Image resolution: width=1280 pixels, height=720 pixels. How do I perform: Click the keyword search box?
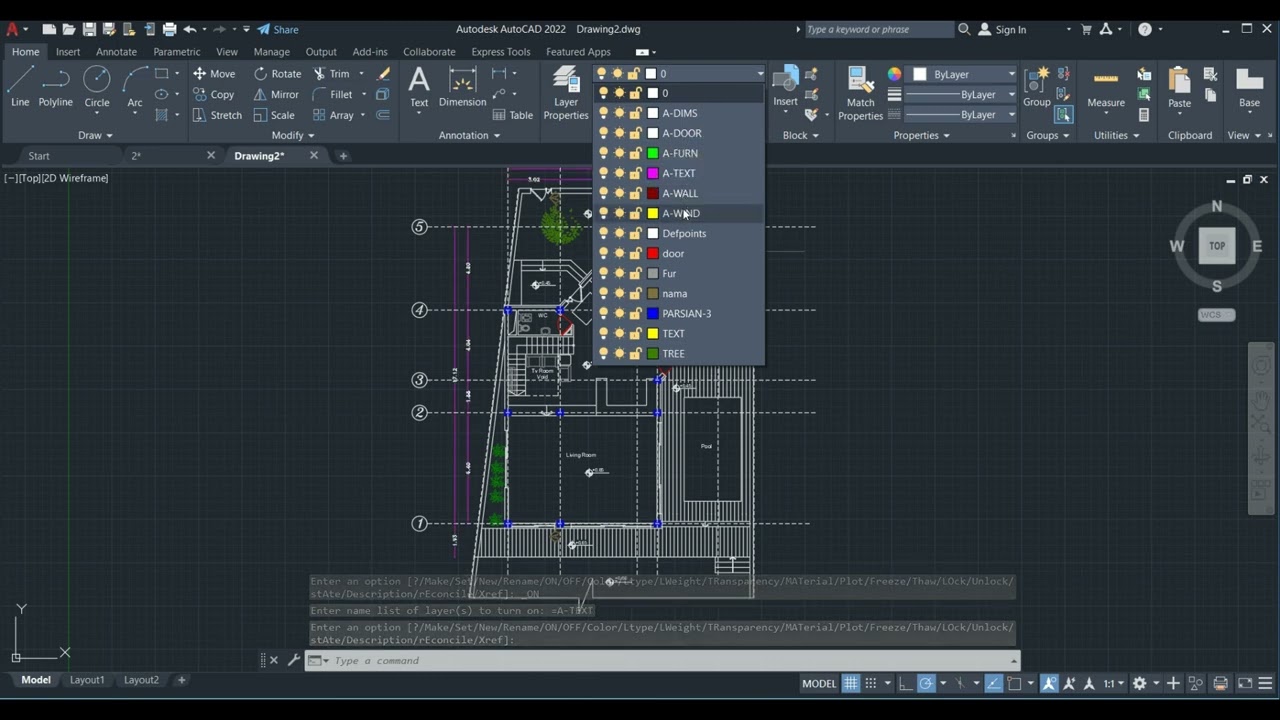[x=878, y=29]
